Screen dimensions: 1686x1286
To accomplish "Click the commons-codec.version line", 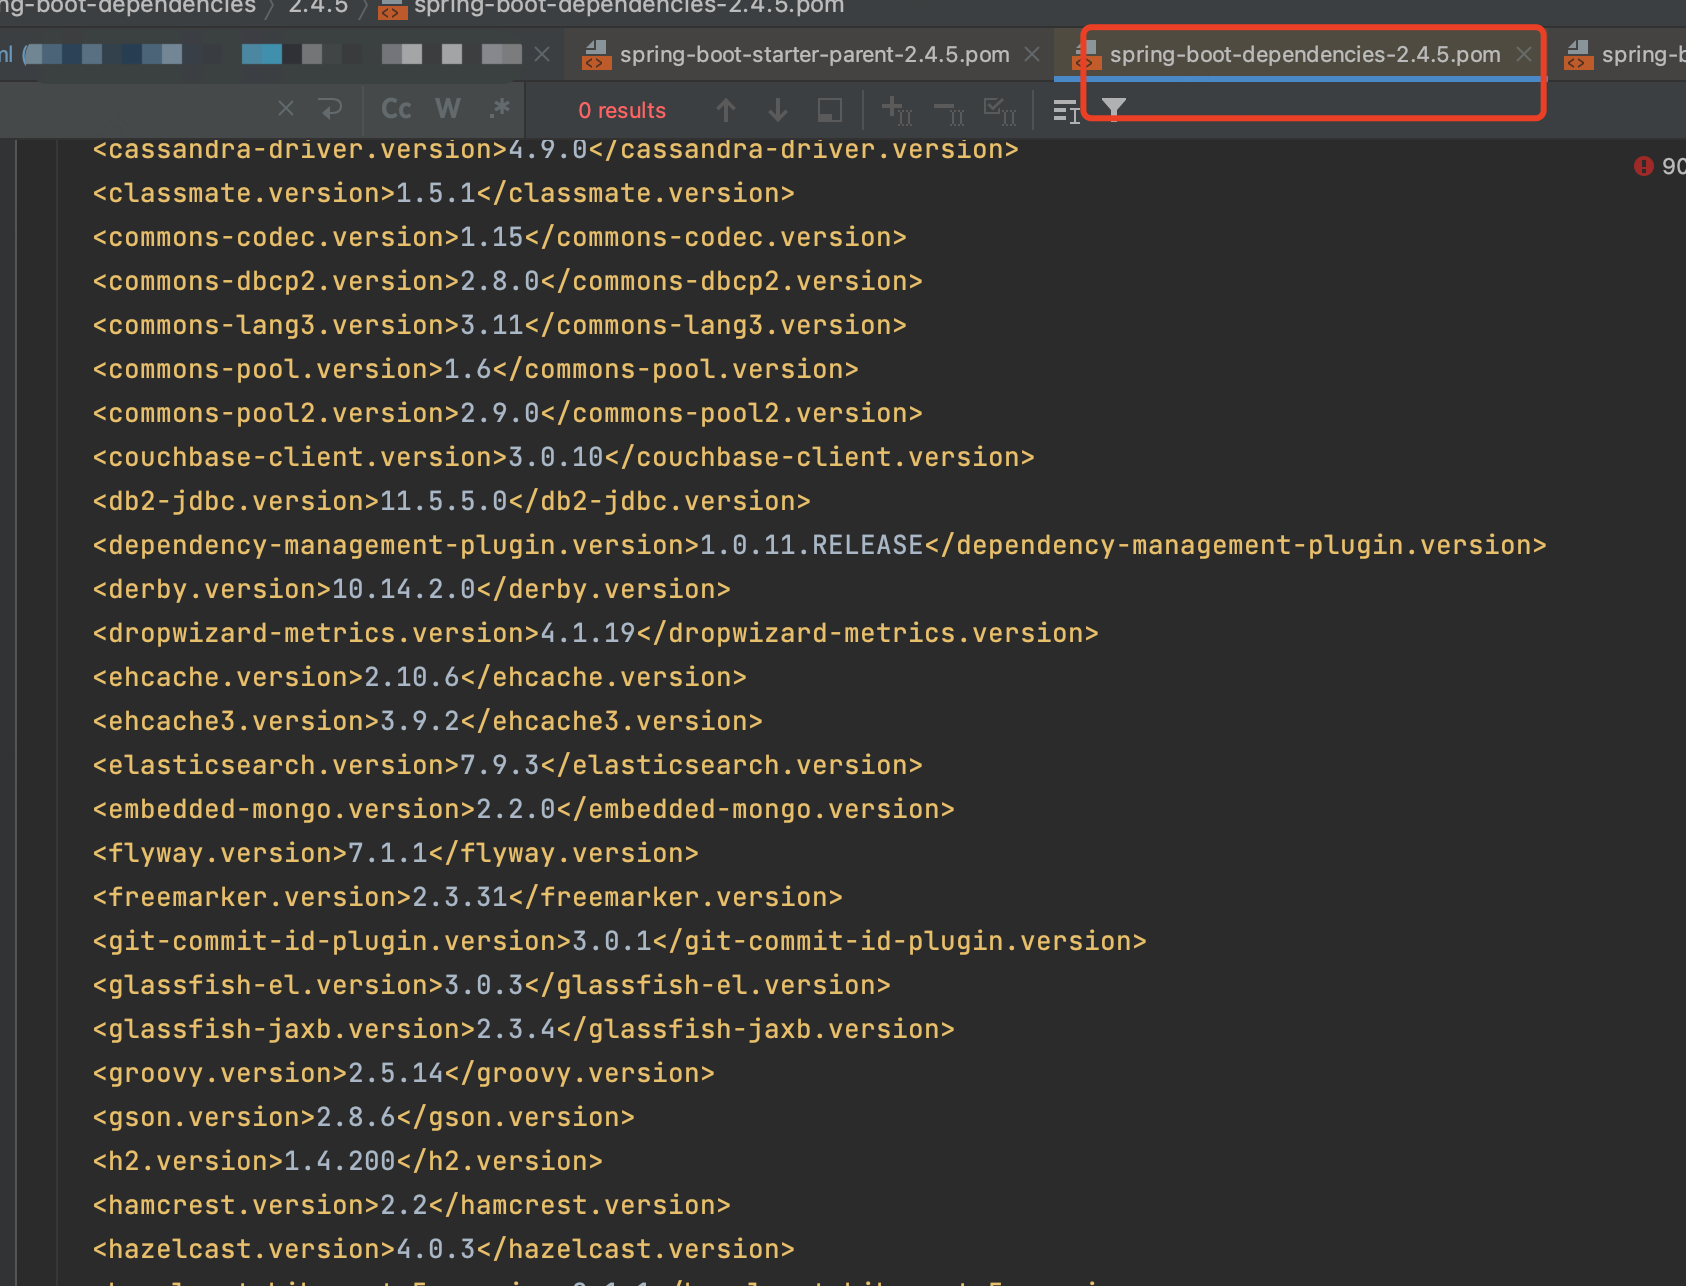I will coord(500,237).
